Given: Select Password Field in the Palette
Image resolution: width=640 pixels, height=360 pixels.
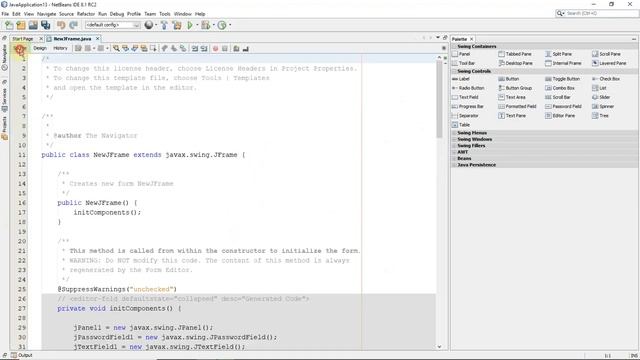Looking at the screenshot, I should [563, 107].
